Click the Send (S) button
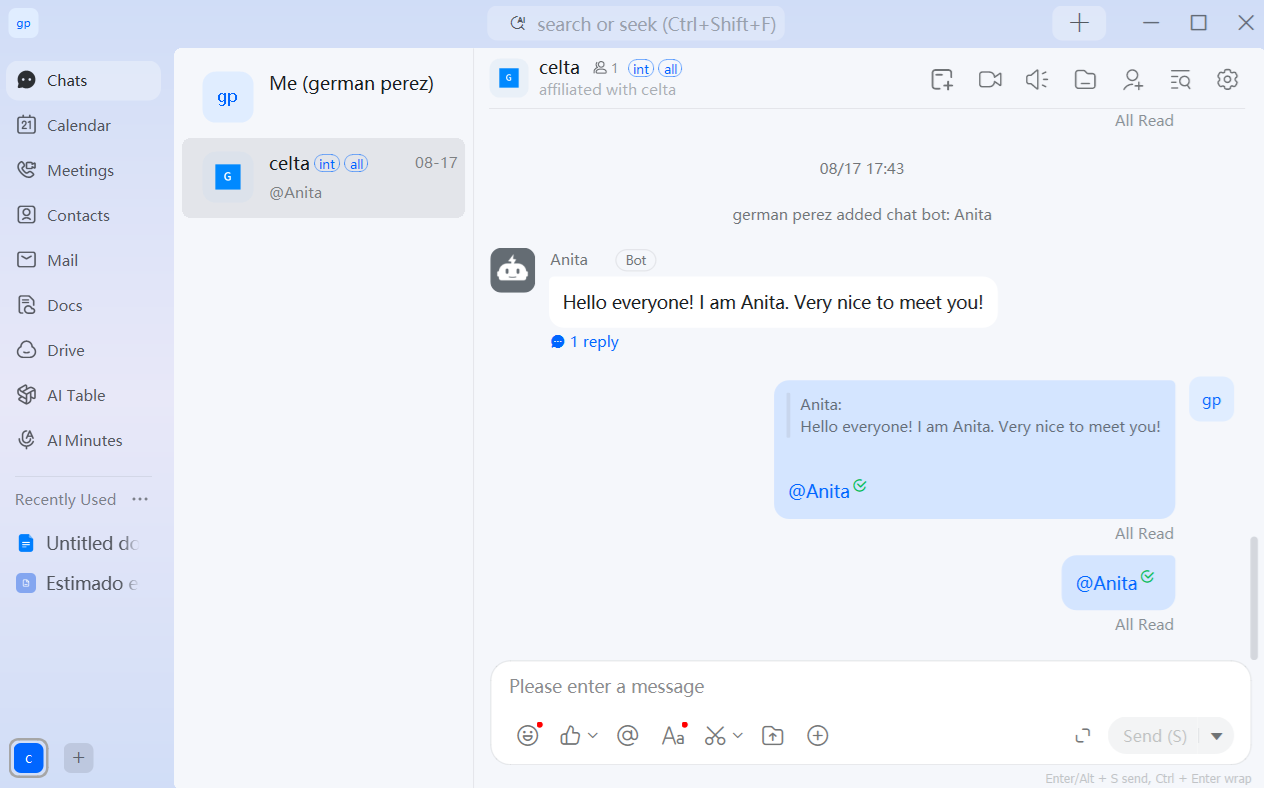1264x788 pixels. [x=1155, y=736]
